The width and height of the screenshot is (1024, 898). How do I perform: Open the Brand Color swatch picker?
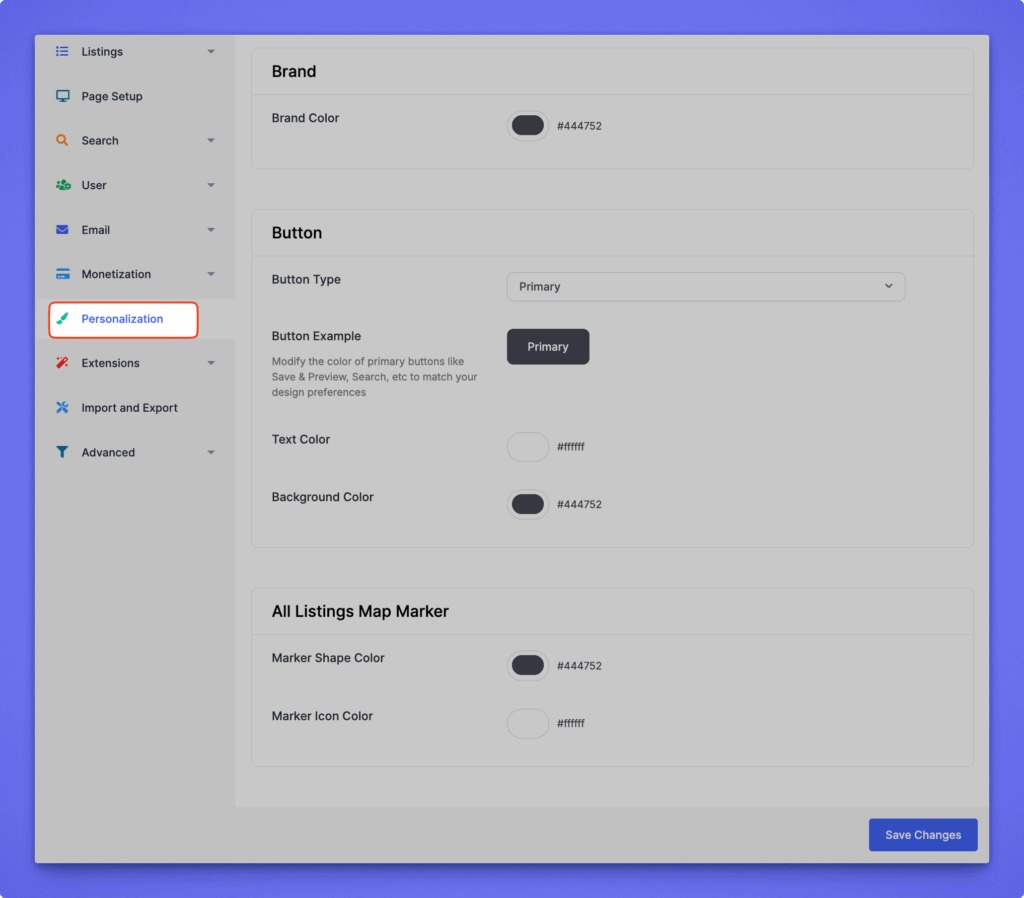pyautogui.click(x=528, y=126)
